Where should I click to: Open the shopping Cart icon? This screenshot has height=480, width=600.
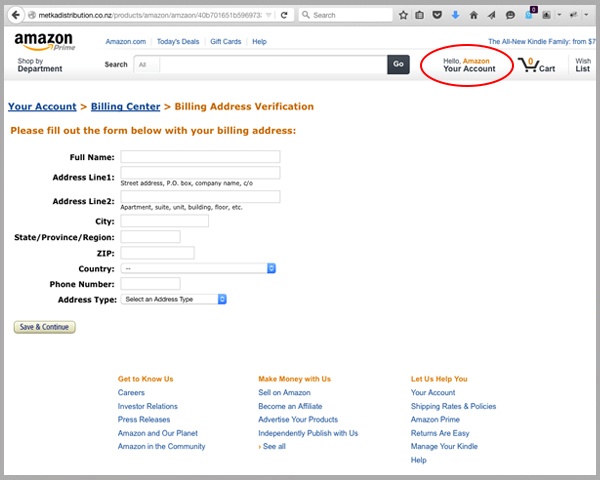coord(536,65)
